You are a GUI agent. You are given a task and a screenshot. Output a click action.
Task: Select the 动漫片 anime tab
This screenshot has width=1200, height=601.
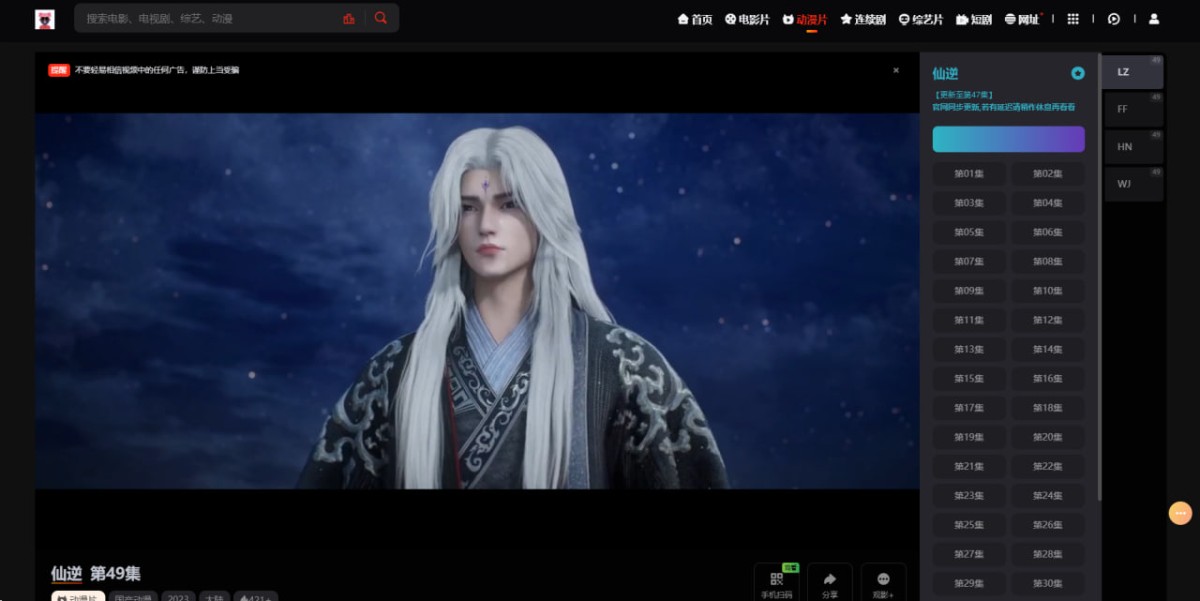805,19
